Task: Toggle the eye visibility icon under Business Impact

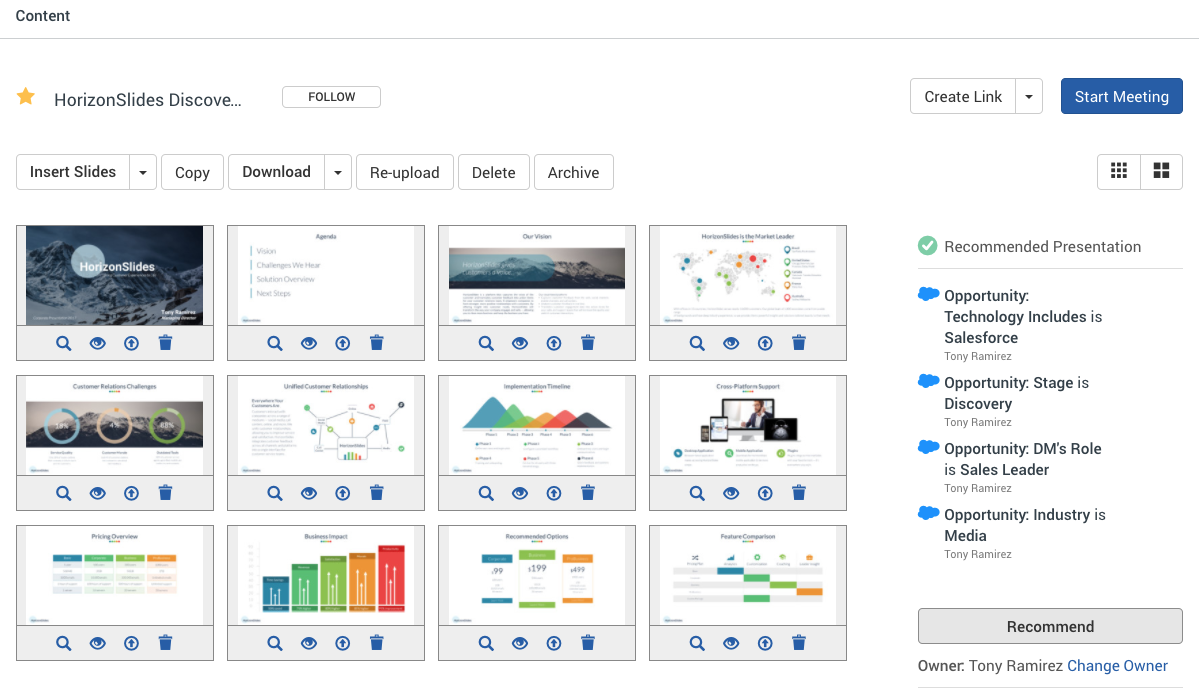Action: pyautogui.click(x=309, y=643)
